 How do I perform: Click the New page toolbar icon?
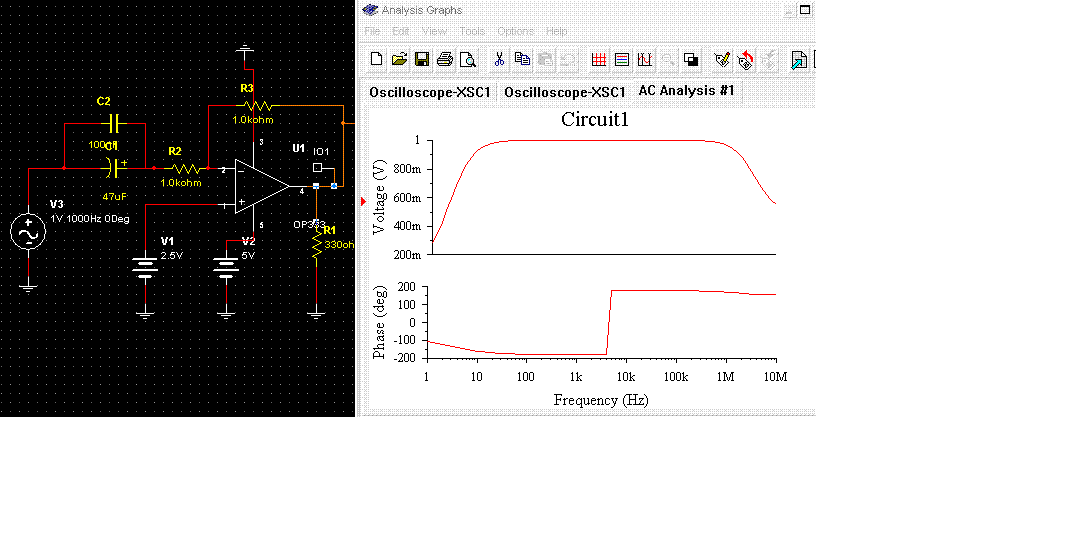[376, 60]
